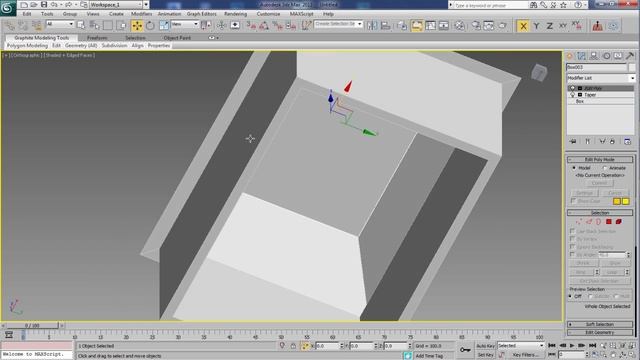Open the Rendering menu
This screenshot has height=360, width=640.
(x=236, y=14)
